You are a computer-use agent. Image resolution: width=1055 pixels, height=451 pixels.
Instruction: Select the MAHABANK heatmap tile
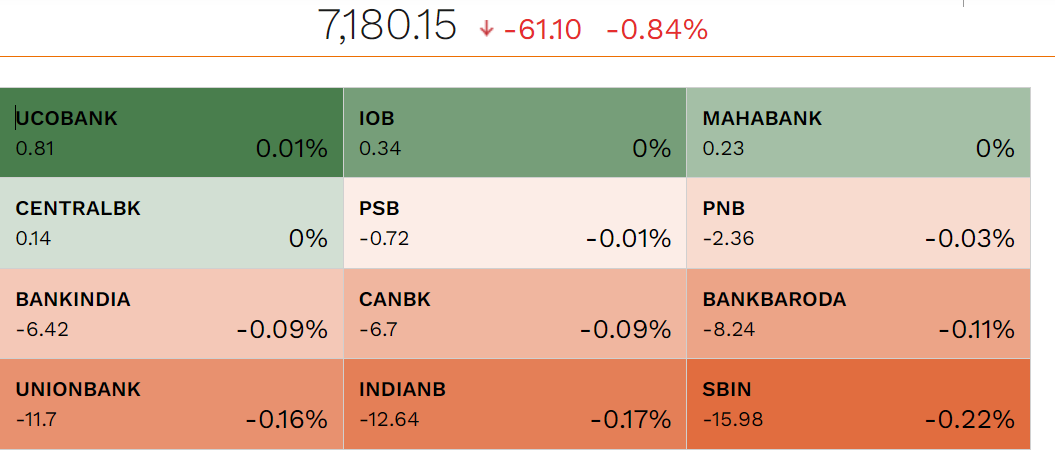pos(857,132)
